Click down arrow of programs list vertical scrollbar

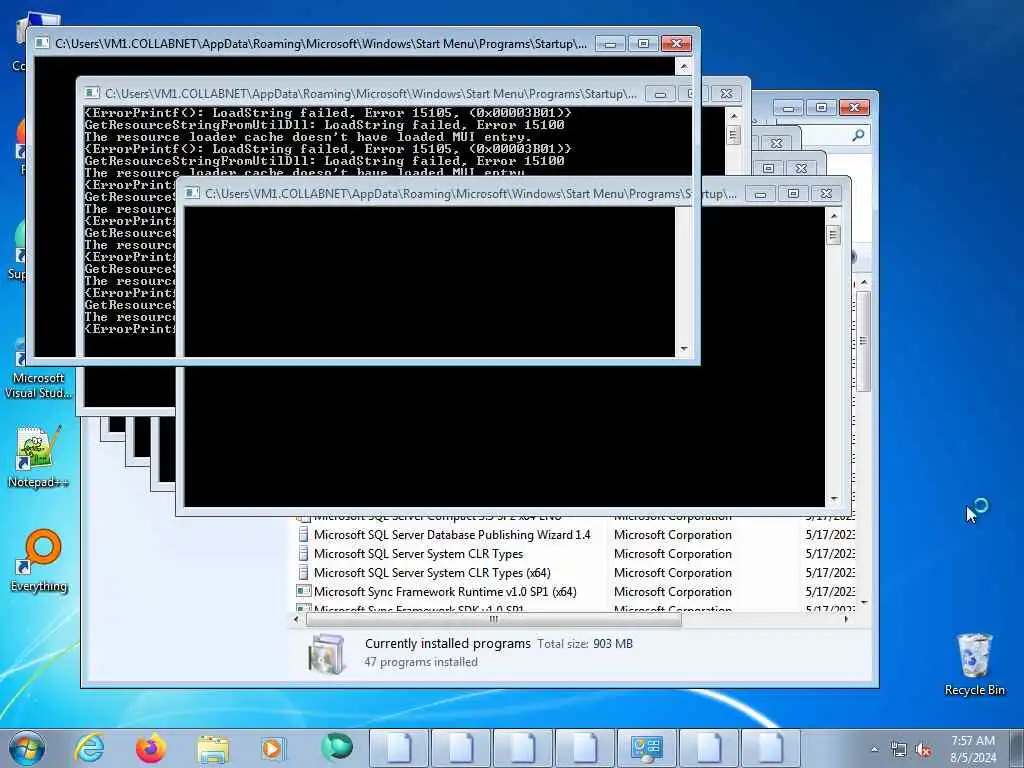point(864,603)
